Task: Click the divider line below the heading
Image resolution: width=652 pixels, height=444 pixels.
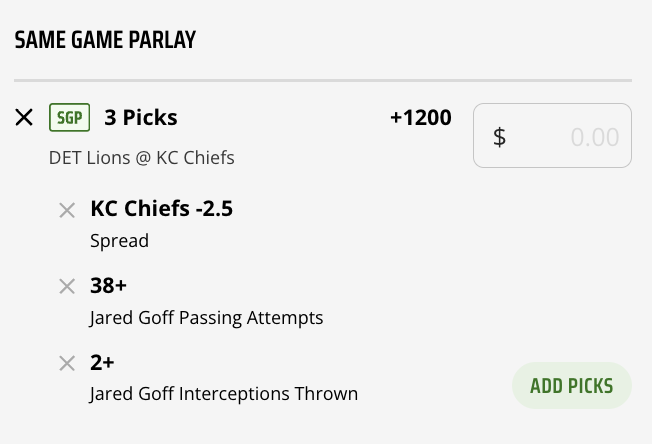Action: click(x=323, y=80)
